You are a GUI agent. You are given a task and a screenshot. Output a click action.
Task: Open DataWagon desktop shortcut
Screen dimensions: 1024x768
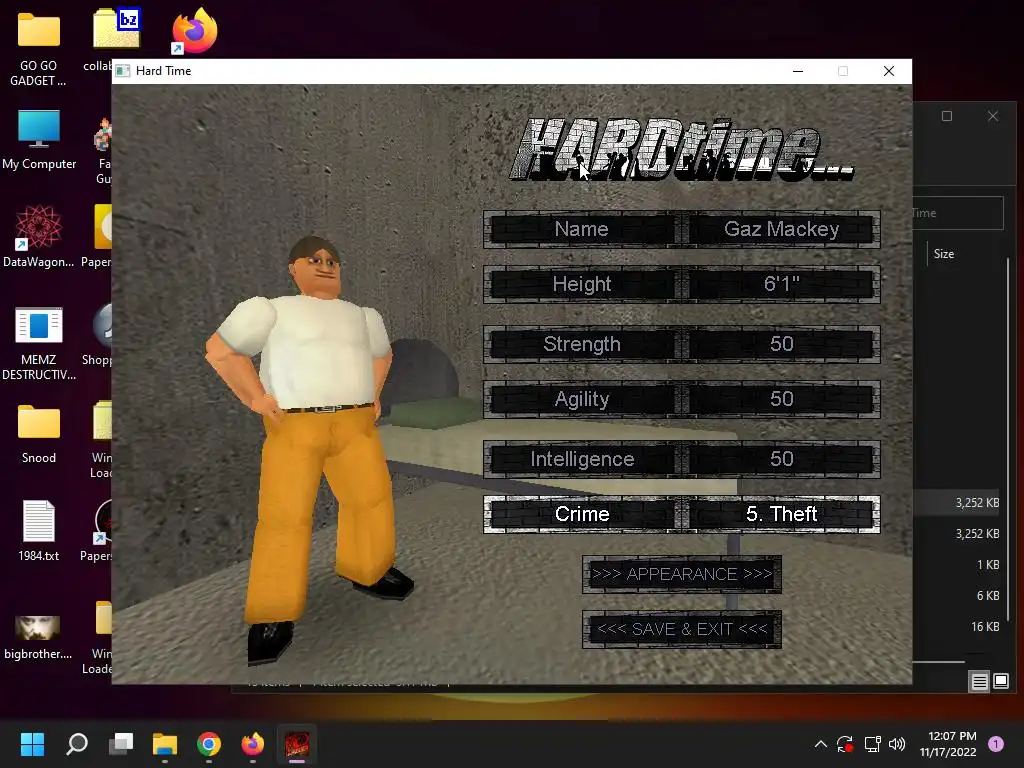39,236
